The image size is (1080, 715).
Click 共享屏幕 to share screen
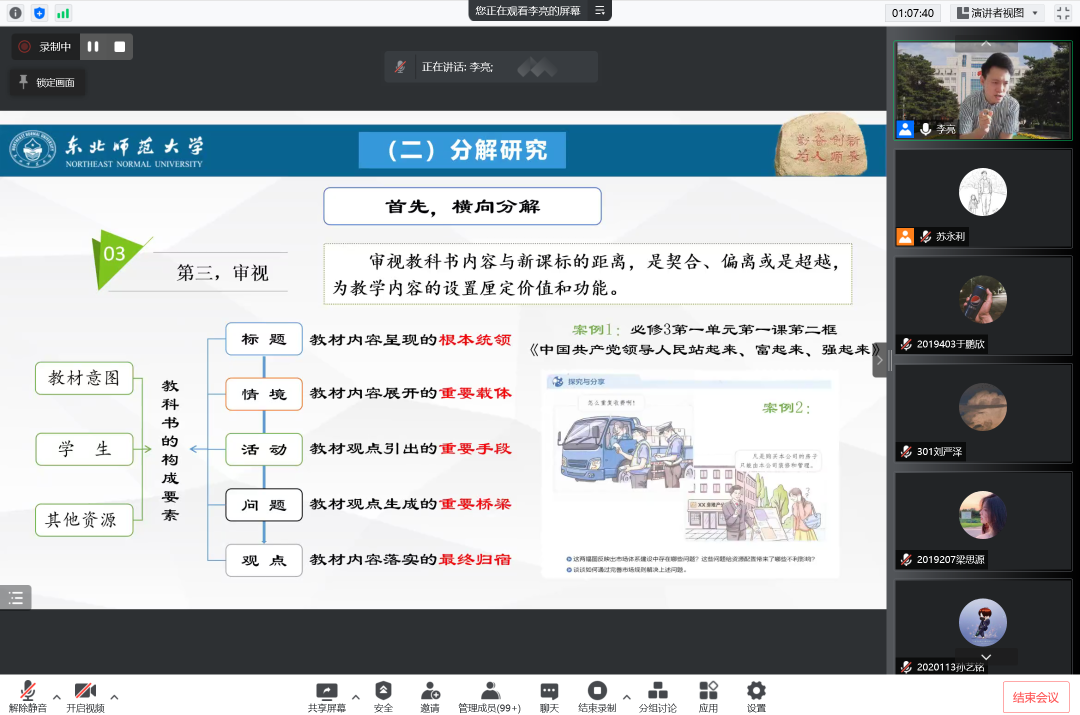326,696
